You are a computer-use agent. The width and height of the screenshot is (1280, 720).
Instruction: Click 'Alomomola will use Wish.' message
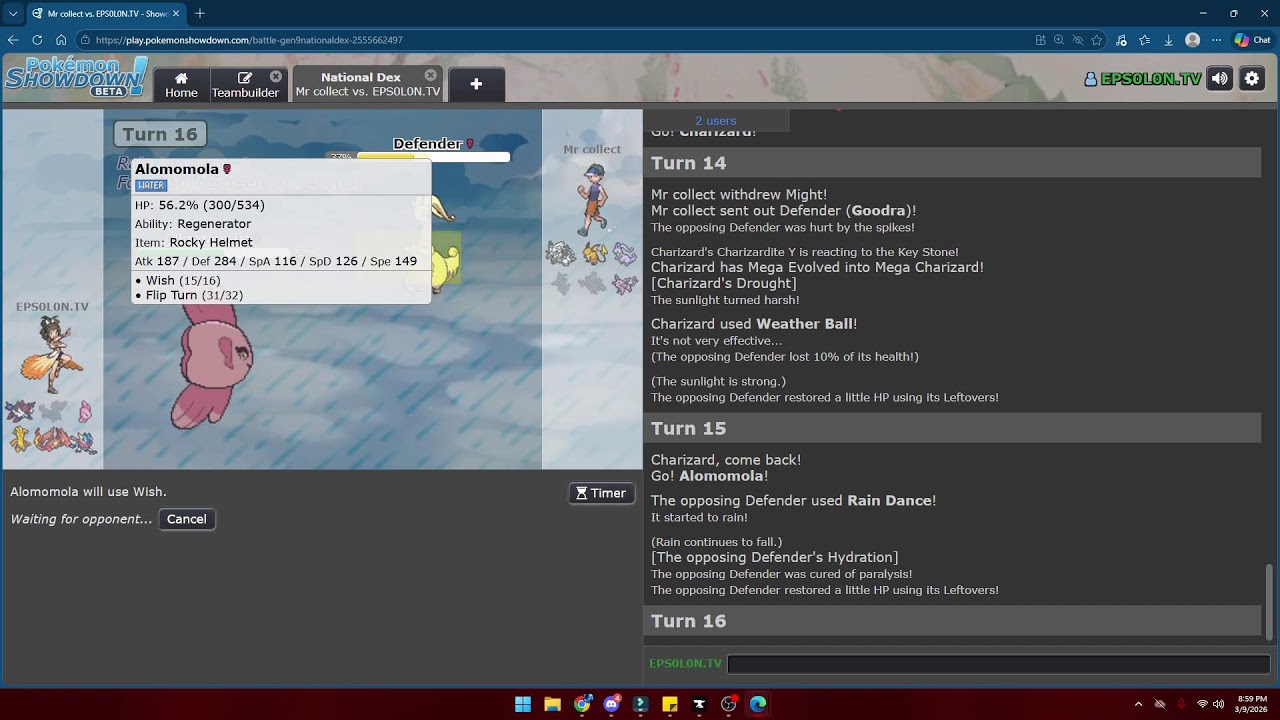pyautogui.click(x=89, y=492)
